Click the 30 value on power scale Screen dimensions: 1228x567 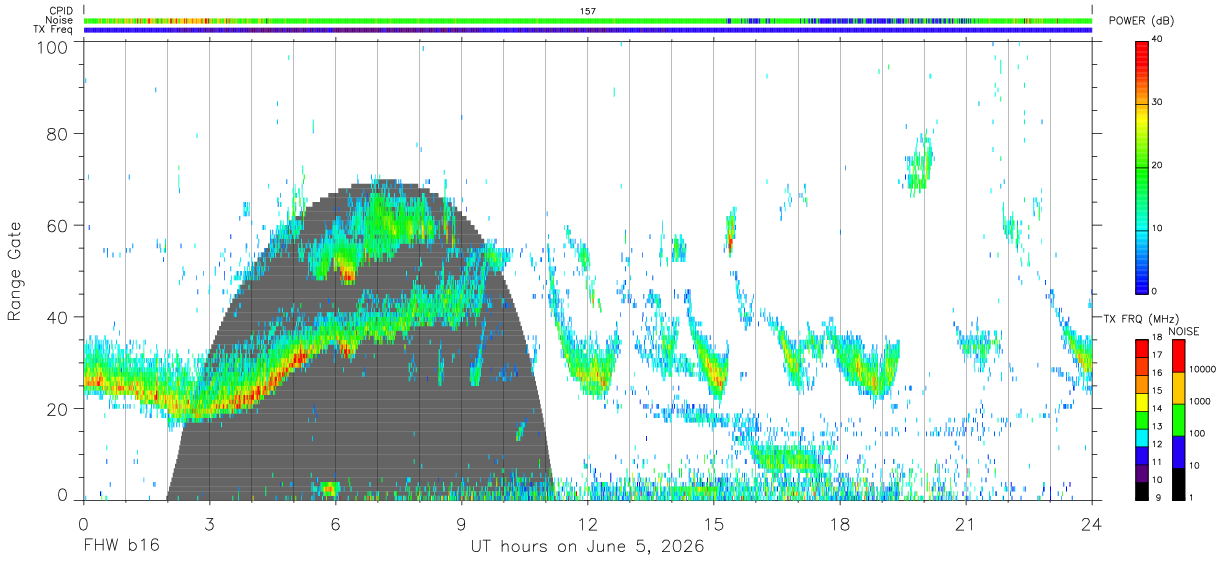(1158, 103)
